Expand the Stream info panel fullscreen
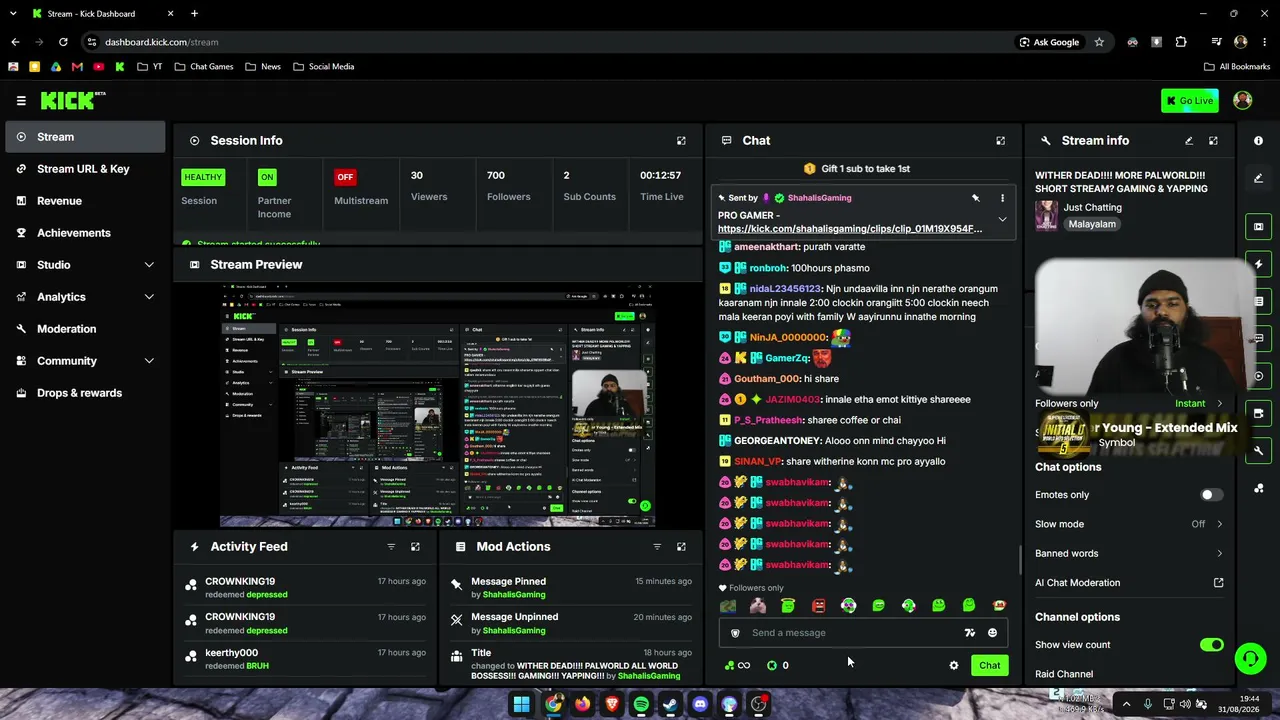Image resolution: width=1280 pixels, height=720 pixels. point(1213,141)
